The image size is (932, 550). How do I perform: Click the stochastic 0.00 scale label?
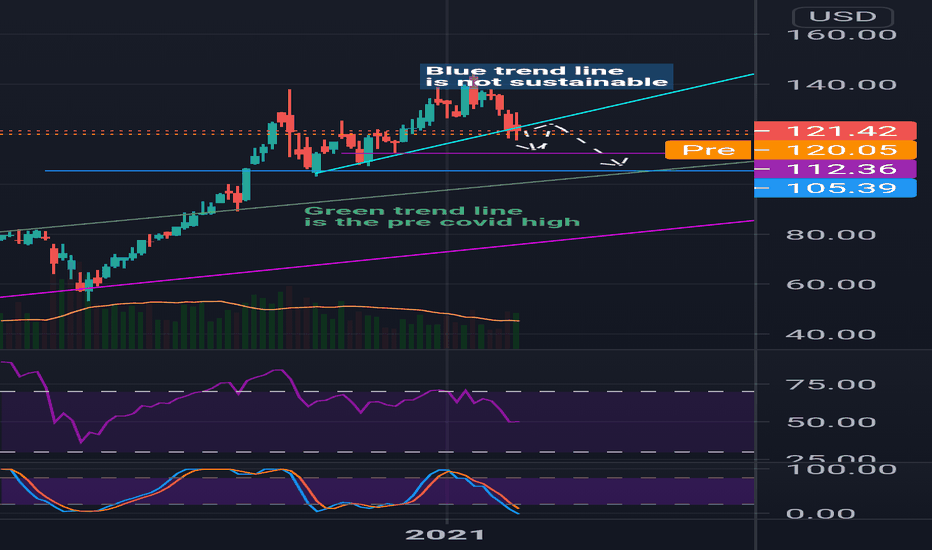click(820, 513)
